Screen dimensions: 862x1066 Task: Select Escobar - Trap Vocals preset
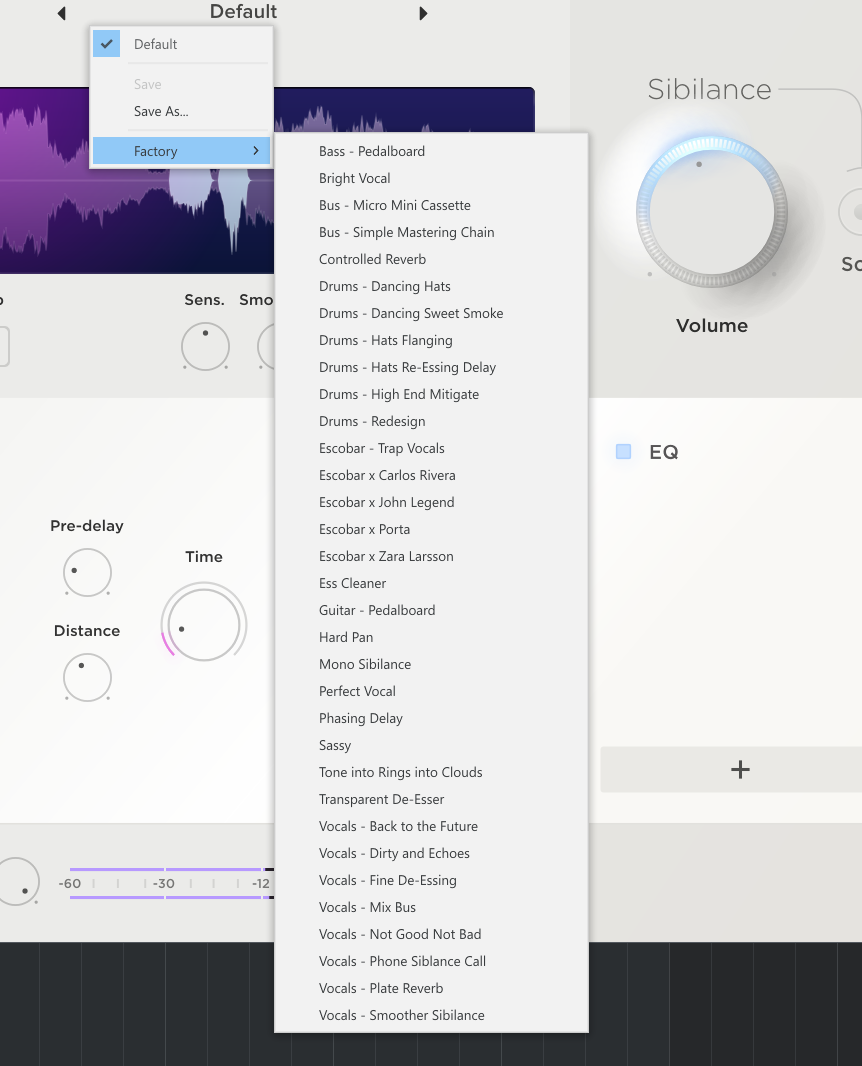[x=382, y=448]
